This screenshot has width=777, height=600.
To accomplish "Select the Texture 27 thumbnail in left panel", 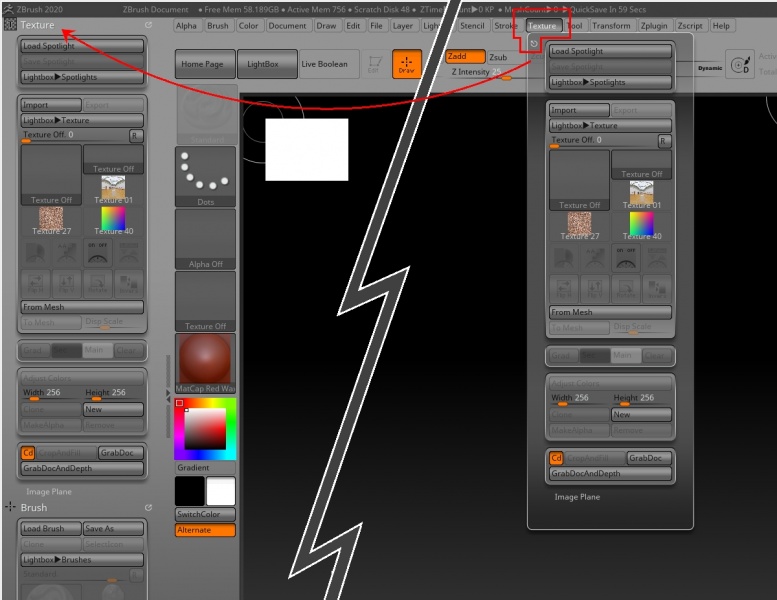I will coord(51,220).
